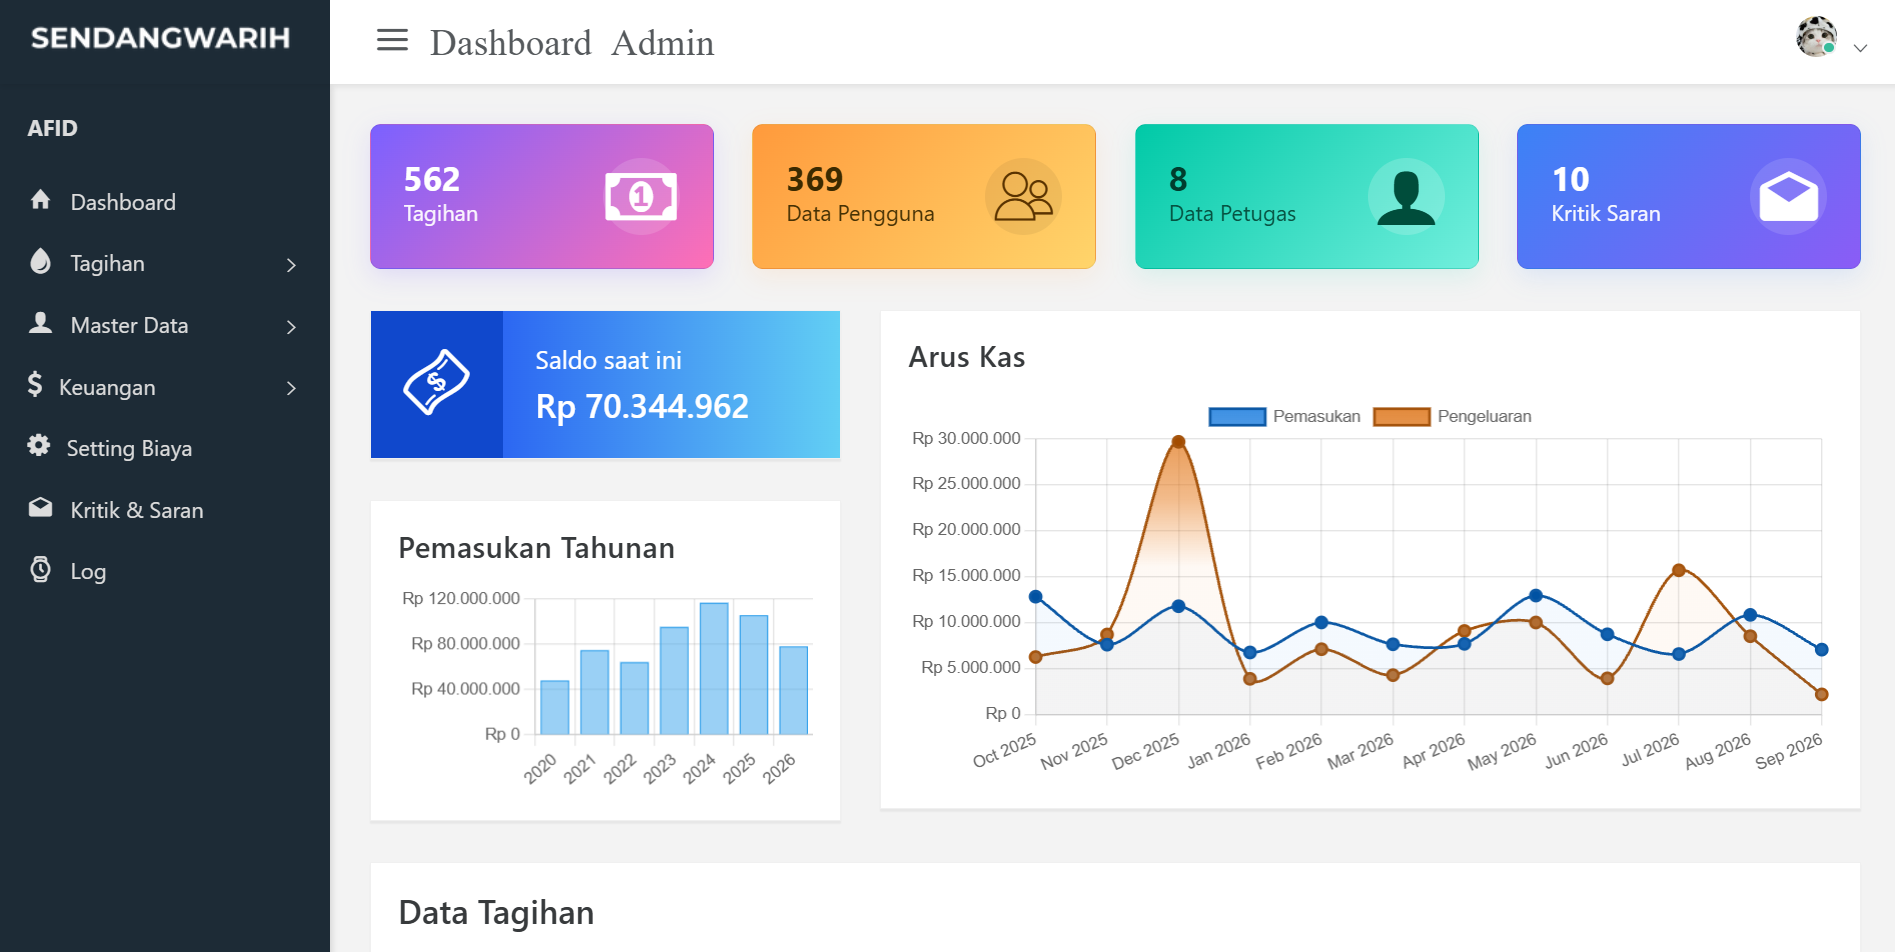The height and width of the screenshot is (952, 1895).
Task: Click the users icon on Data Pengguna card
Action: (1024, 197)
